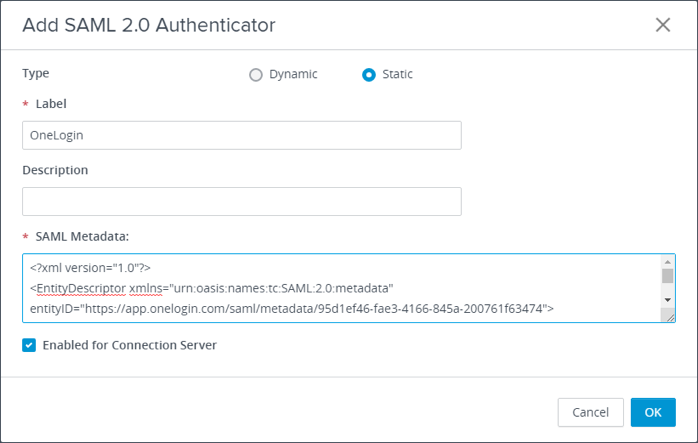Focus the empty Description input field

click(x=241, y=201)
